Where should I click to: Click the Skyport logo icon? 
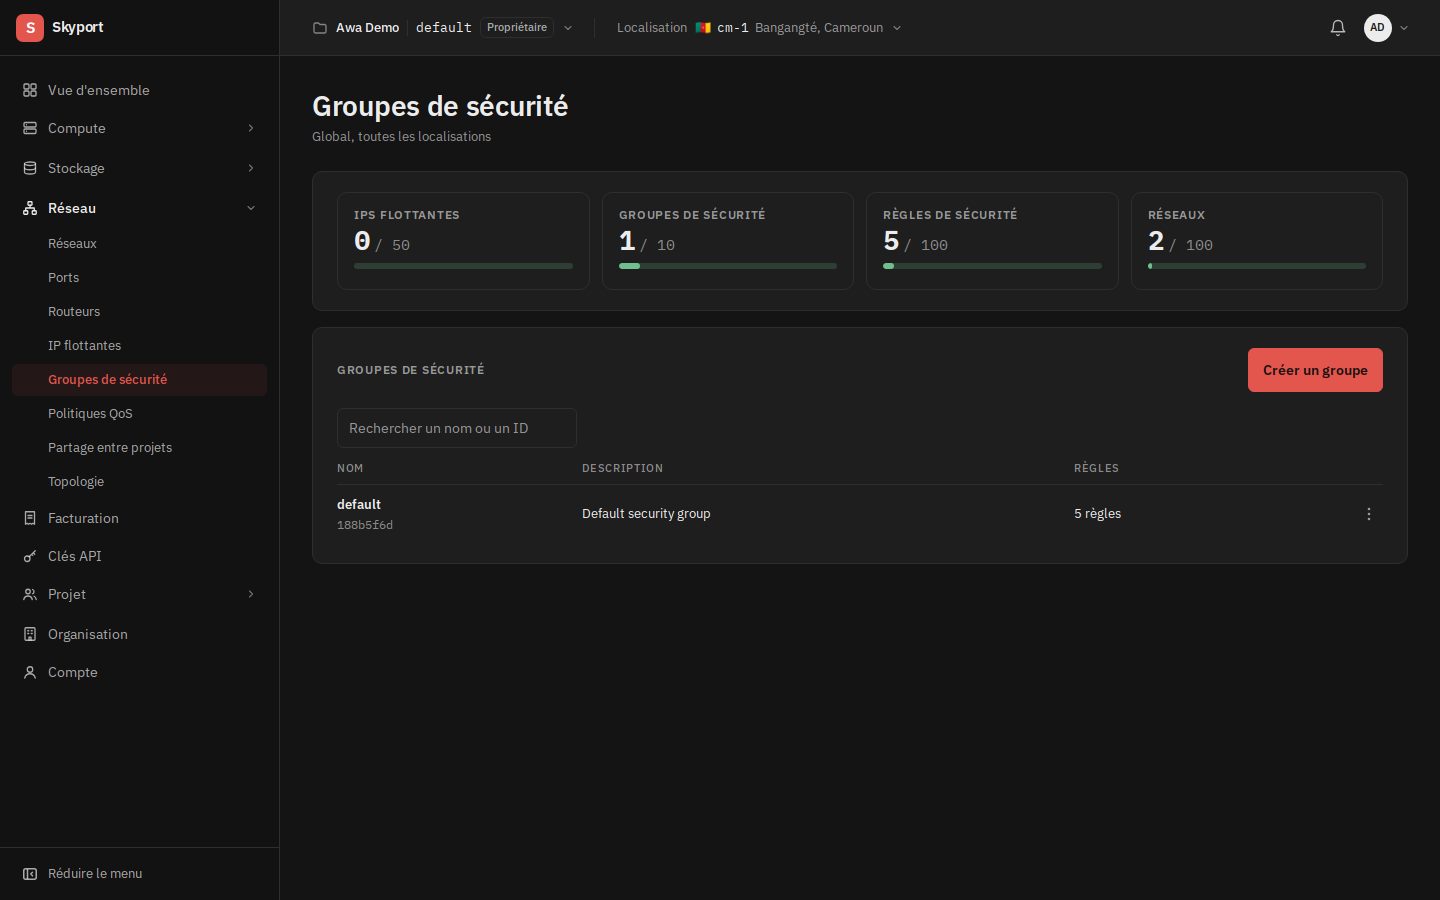click(30, 28)
